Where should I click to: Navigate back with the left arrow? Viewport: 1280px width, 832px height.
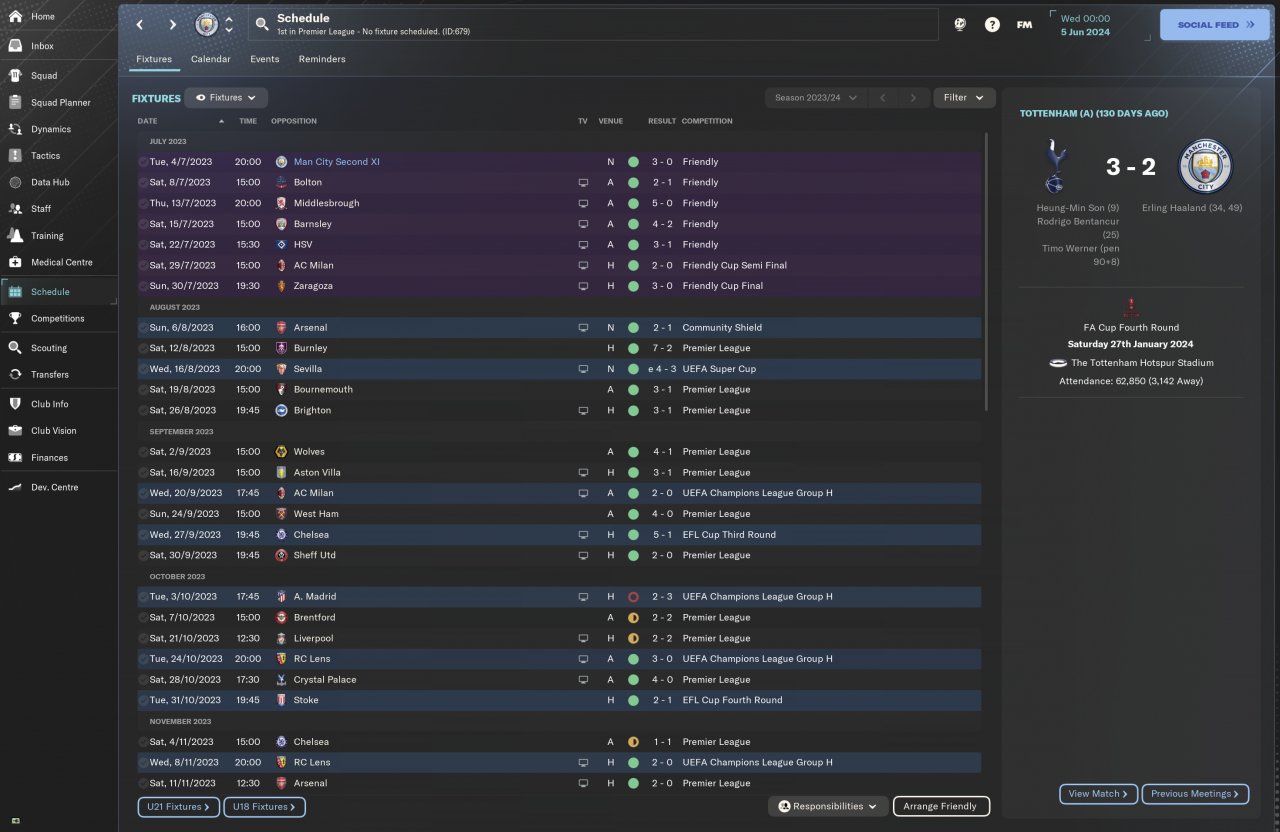click(140, 25)
